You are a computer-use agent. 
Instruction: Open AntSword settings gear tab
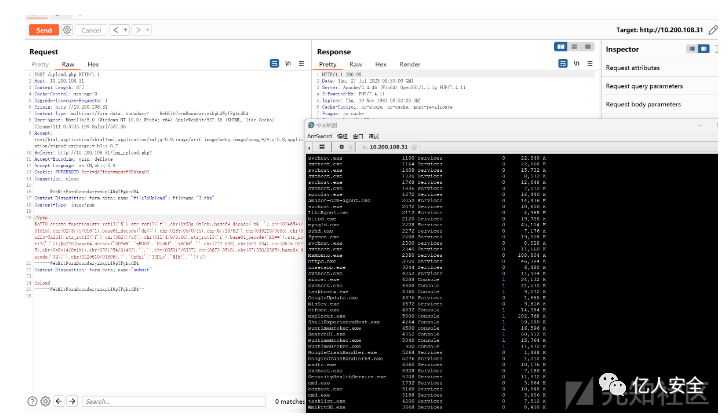click(342, 147)
